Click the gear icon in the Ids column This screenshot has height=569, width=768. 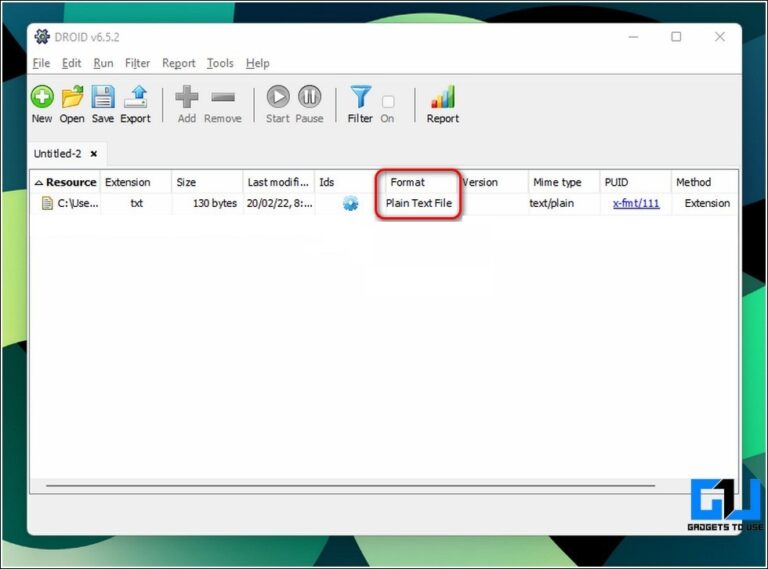pyautogui.click(x=351, y=203)
